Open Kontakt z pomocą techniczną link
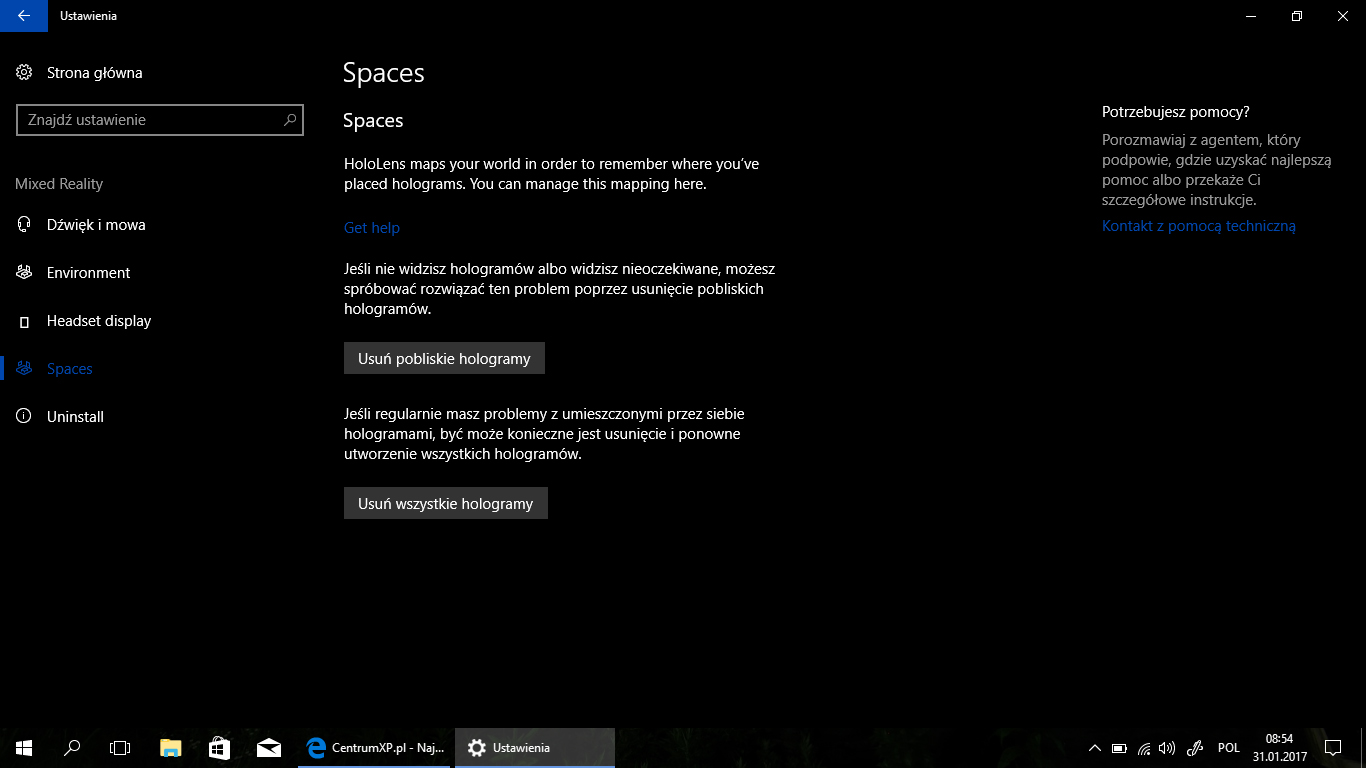Image resolution: width=1366 pixels, height=768 pixels. (1199, 226)
